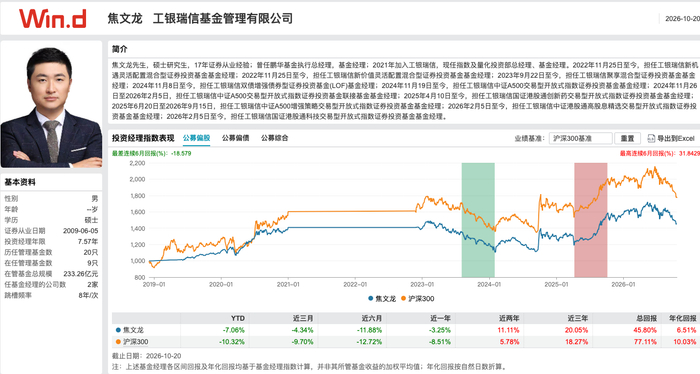This screenshot has width=700, height=374.
Task: Click 跳槽频率 value 8年/次
Action: click(x=88, y=295)
